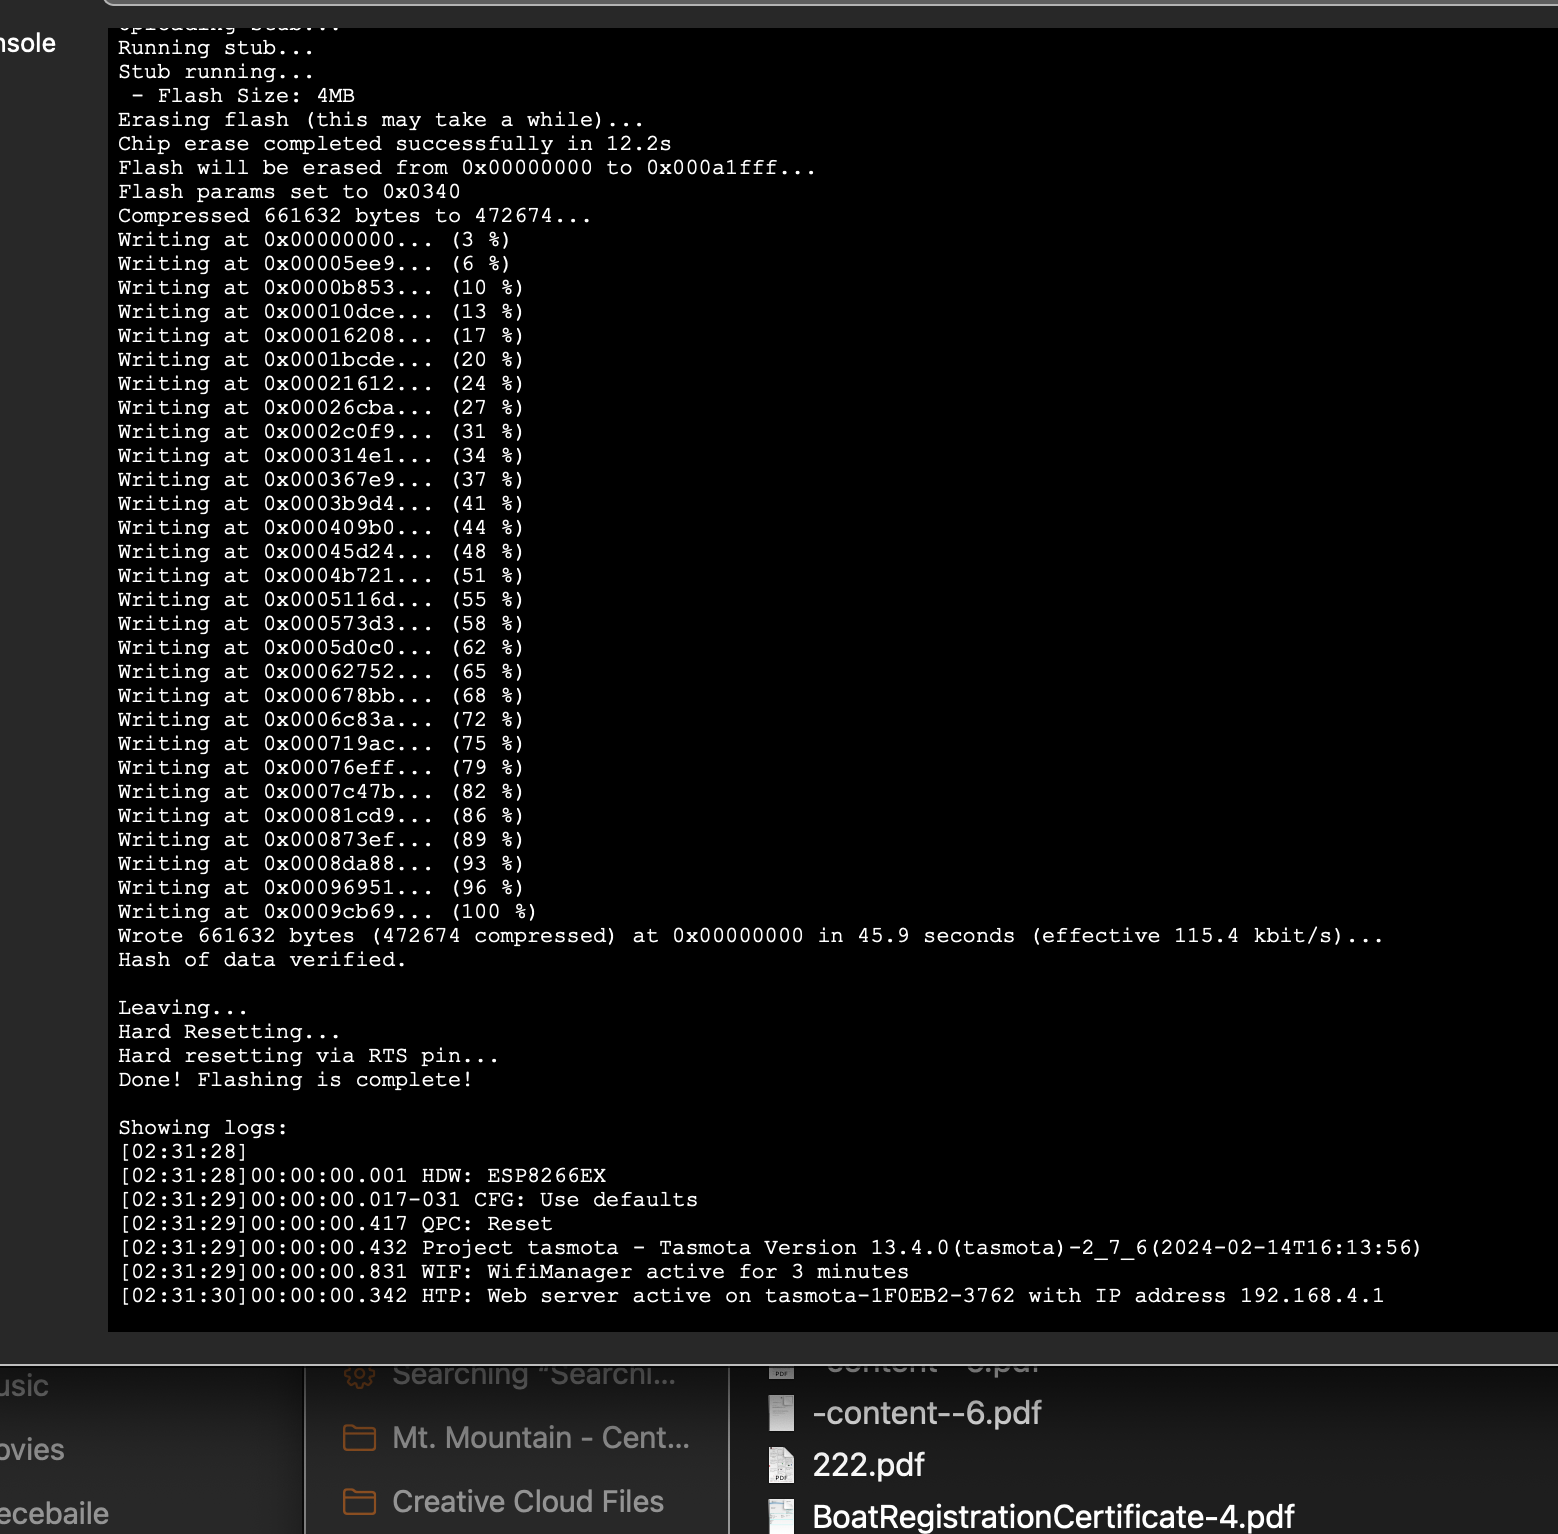Open Music in the Finder sidebar
Image resolution: width=1558 pixels, height=1534 pixels.
pyautogui.click(x=24, y=1386)
